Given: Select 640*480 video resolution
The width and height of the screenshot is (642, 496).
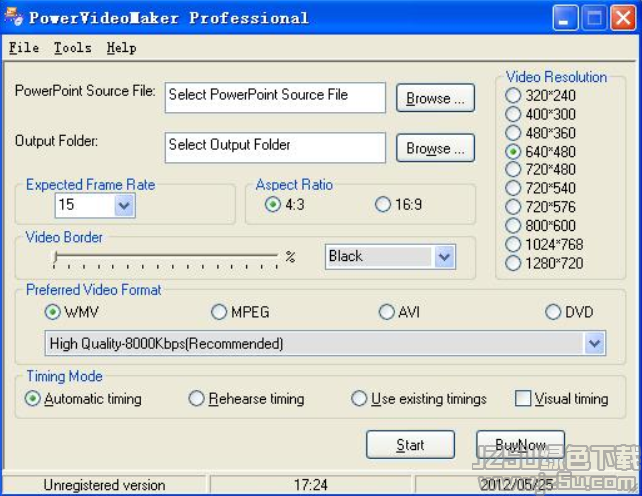Looking at the screenshot, I should (540, 152).
